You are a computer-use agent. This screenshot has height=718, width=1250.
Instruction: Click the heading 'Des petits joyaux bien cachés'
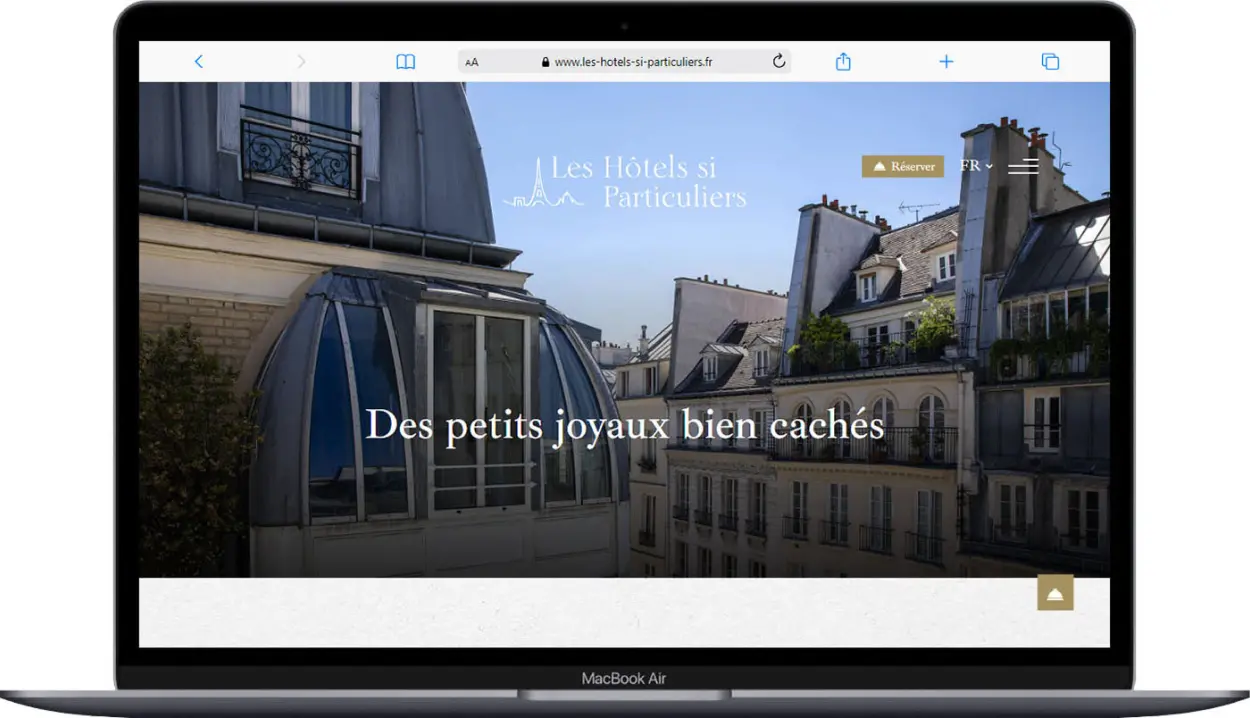pyautogui.click(x=625, y=426)
